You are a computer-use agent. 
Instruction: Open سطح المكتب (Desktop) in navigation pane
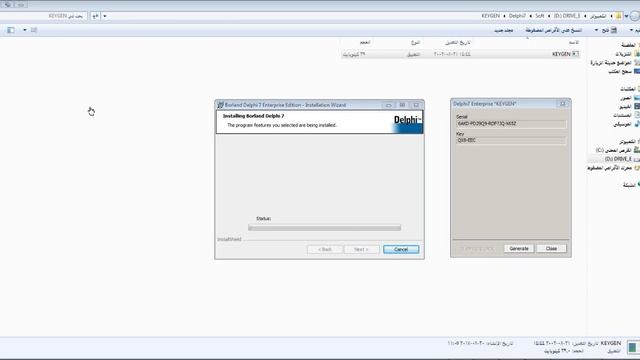(x=621, y=71)
